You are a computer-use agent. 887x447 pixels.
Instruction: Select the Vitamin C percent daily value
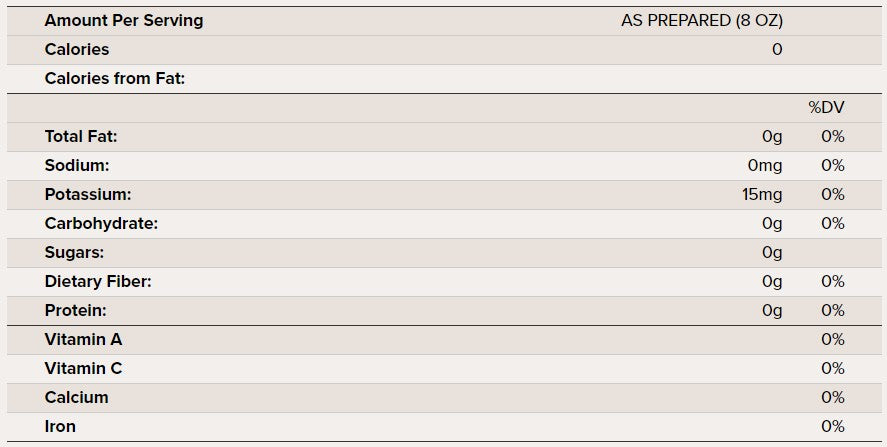[x=832, y=369]
